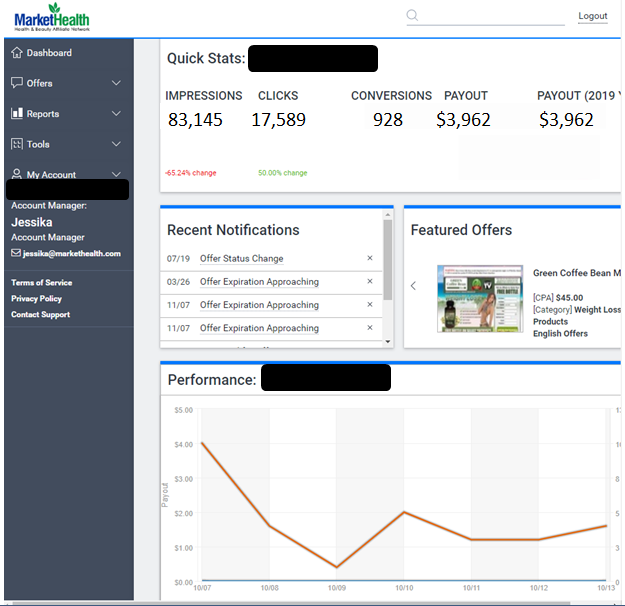Expand the Offers sidebar menu chevron
The width and height of the screenshot is (625, 606).
pyautogui.click(x=116, y=83)
